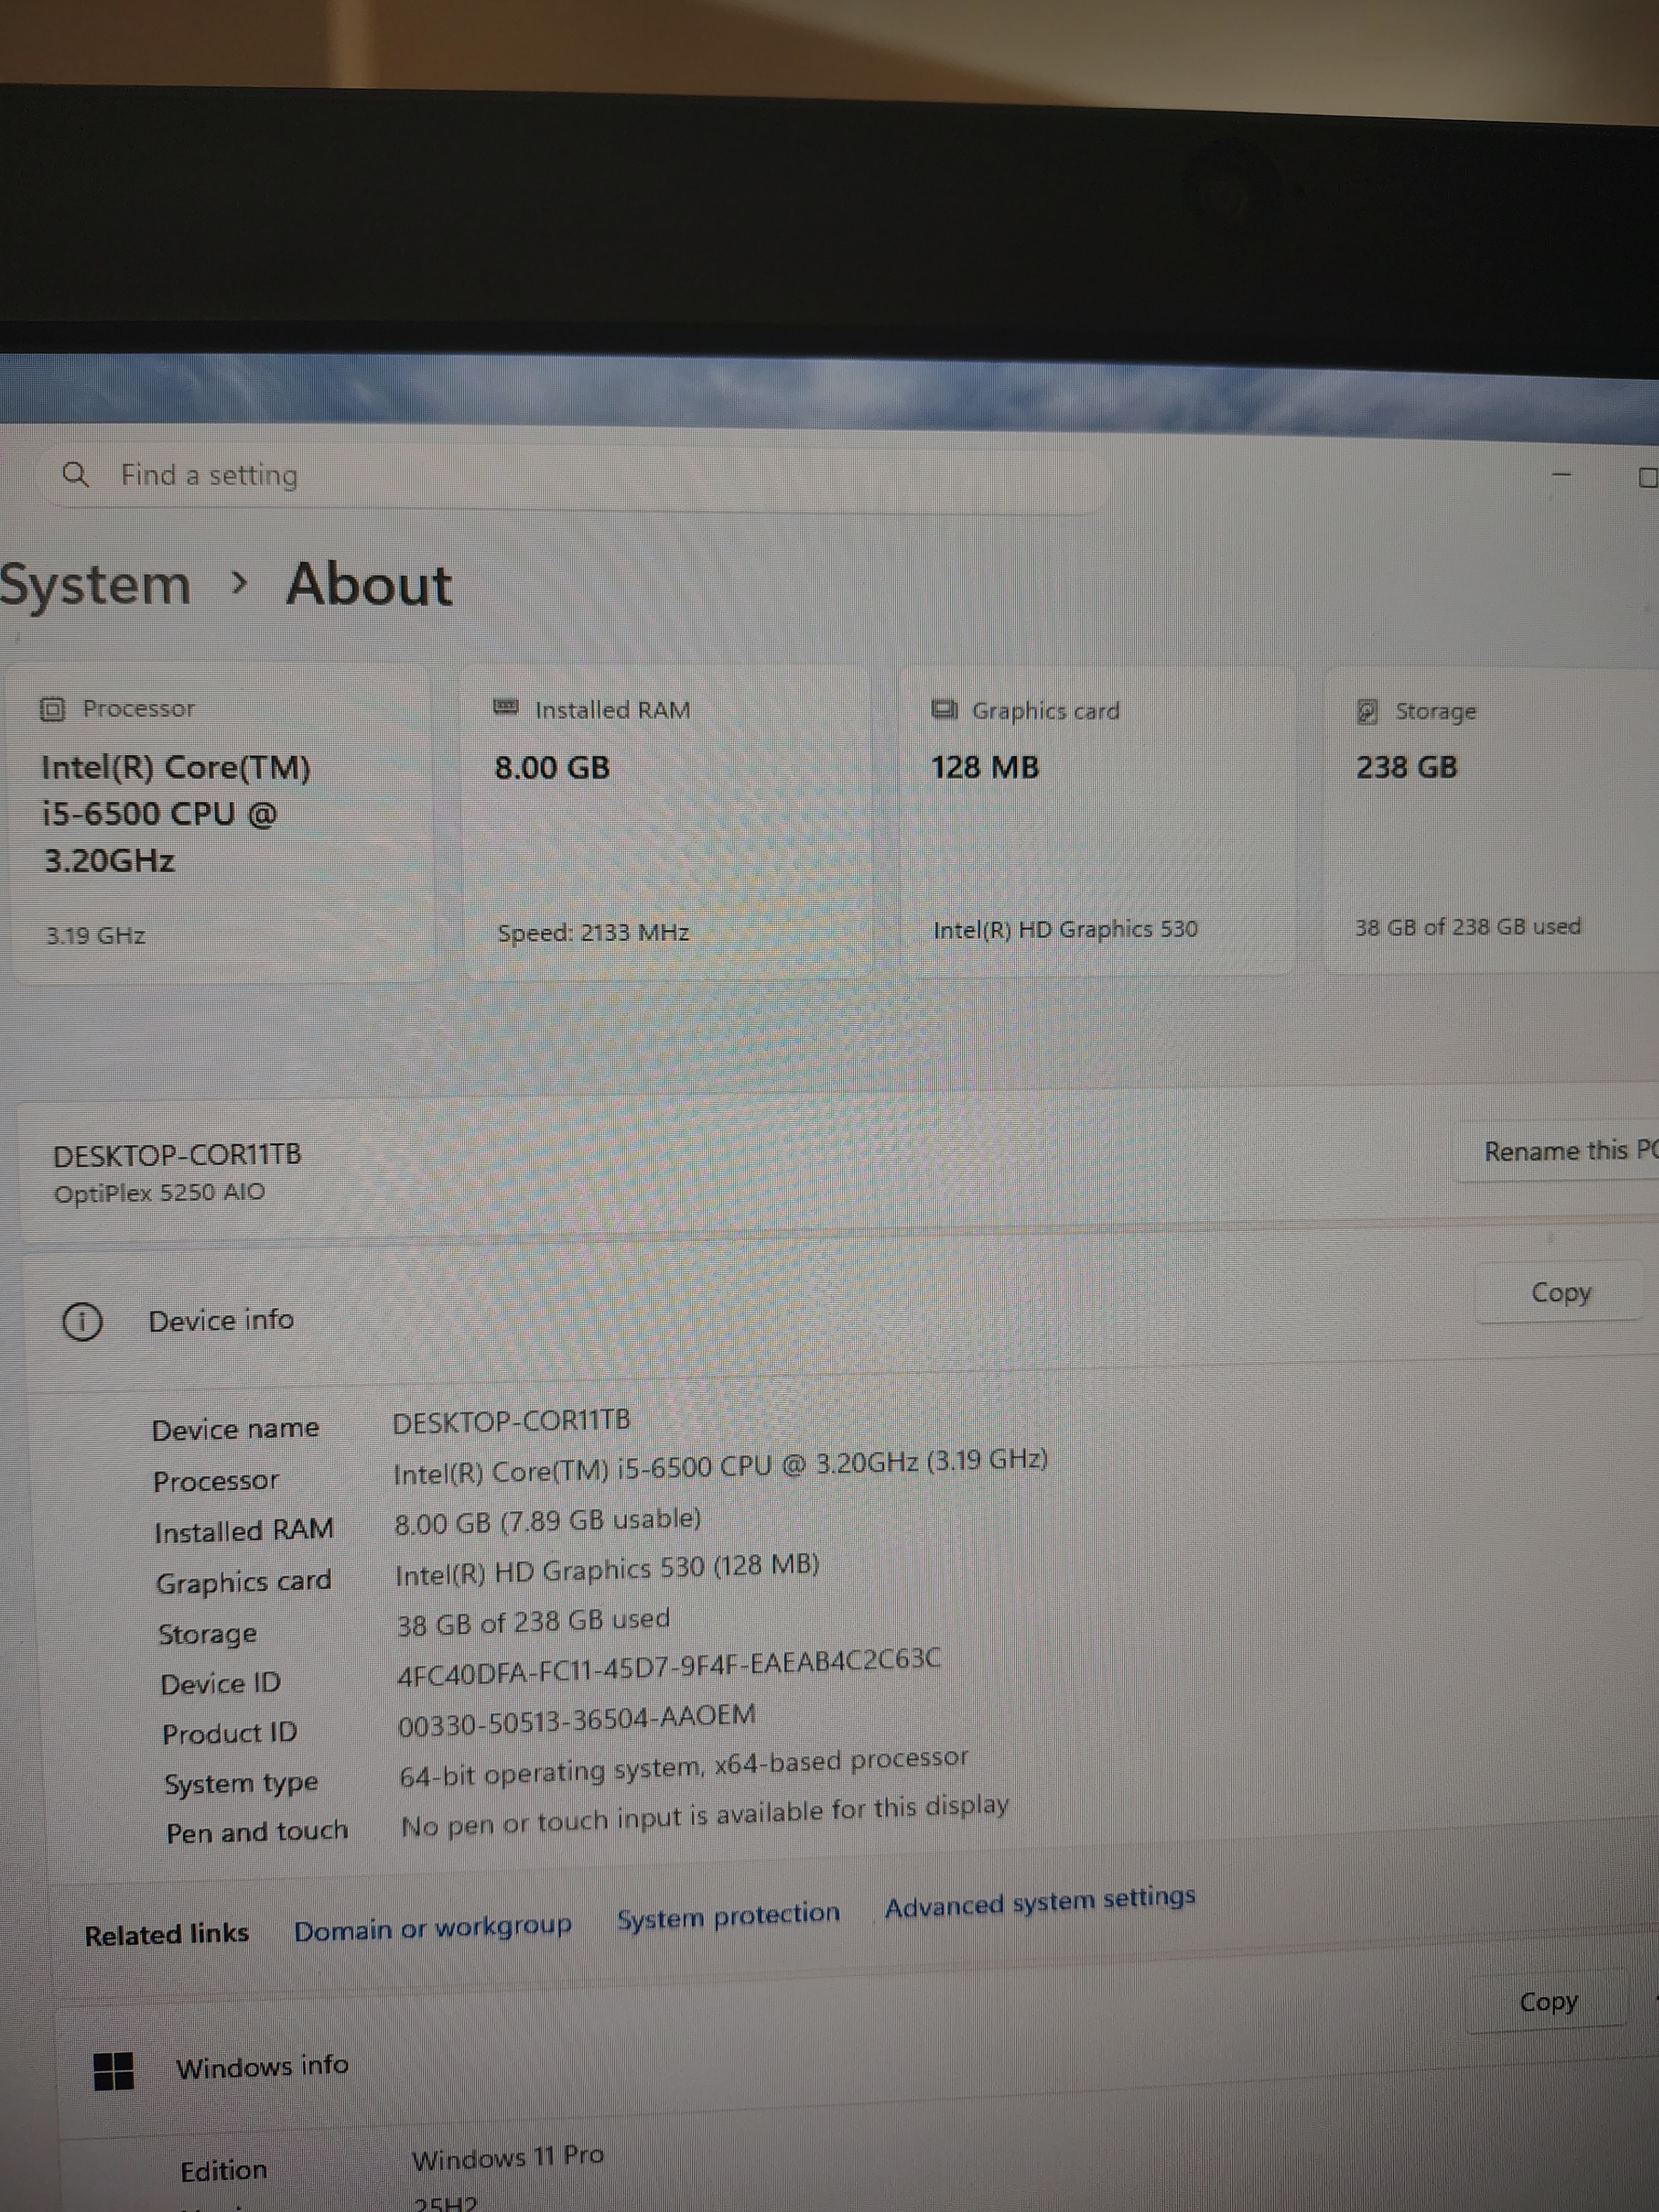Click the About page heading
1659x2212 pixels.
pos(369,584)
